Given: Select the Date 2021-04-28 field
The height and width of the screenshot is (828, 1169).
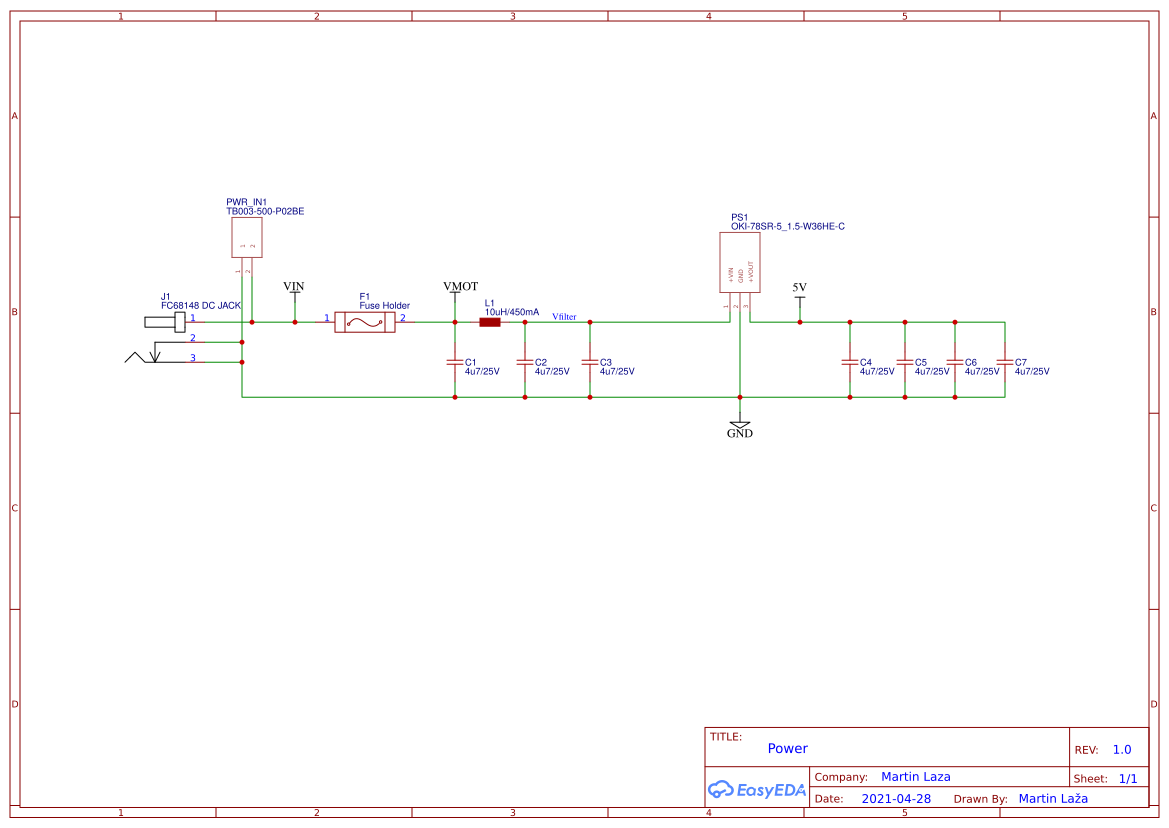Looking at the screenshot, I should [895, 798].
